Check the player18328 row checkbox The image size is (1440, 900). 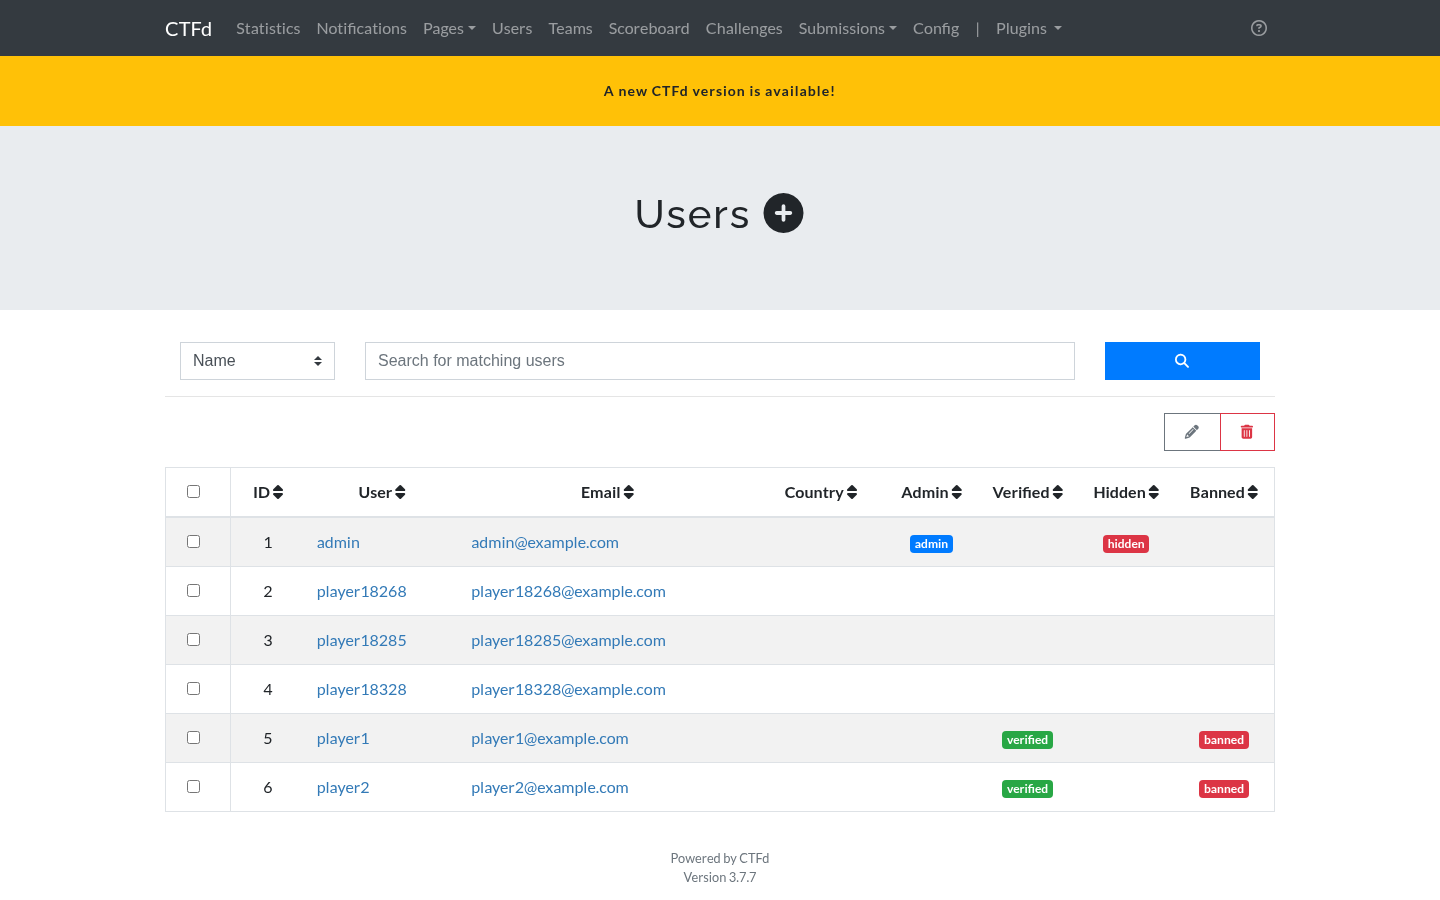coord(194,688)
